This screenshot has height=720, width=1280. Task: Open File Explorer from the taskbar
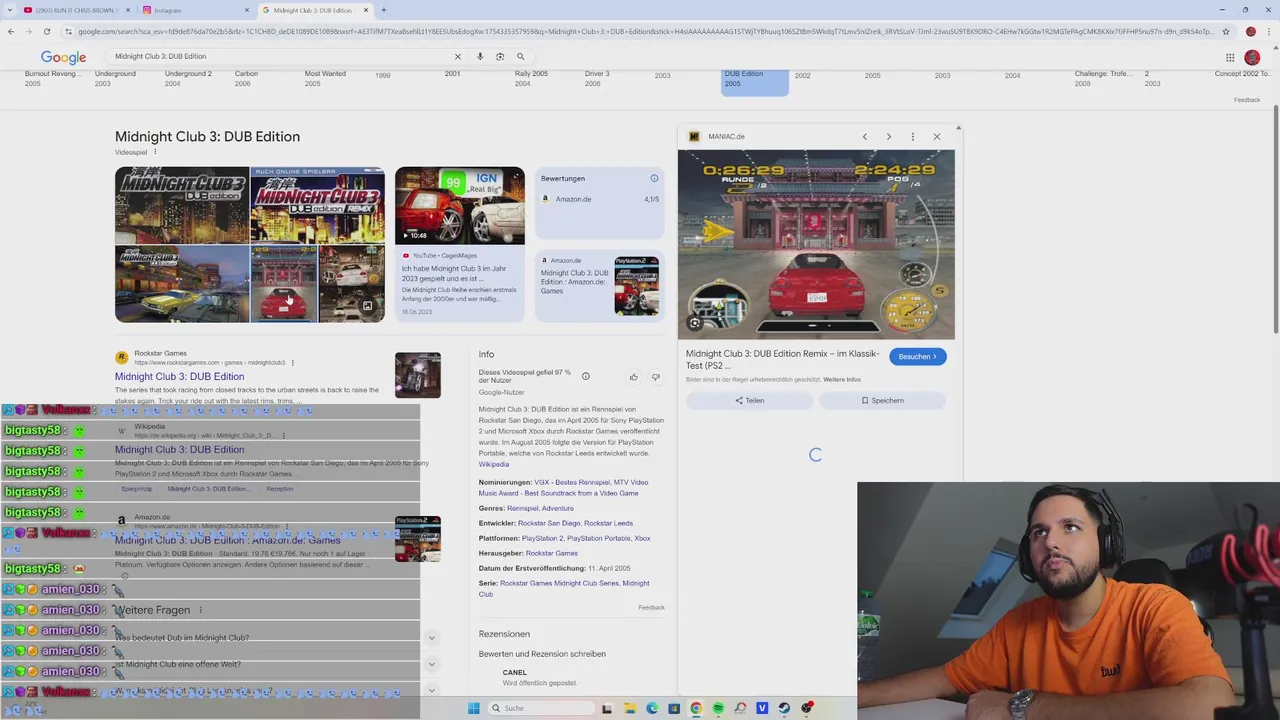630,708
